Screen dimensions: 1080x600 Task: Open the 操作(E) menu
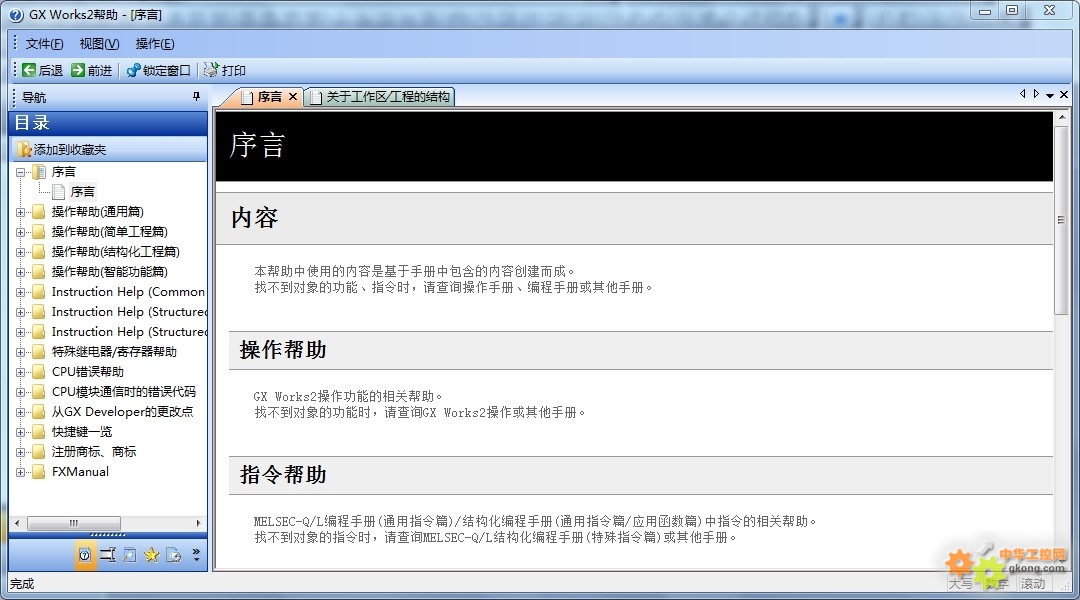coord(155,44)
